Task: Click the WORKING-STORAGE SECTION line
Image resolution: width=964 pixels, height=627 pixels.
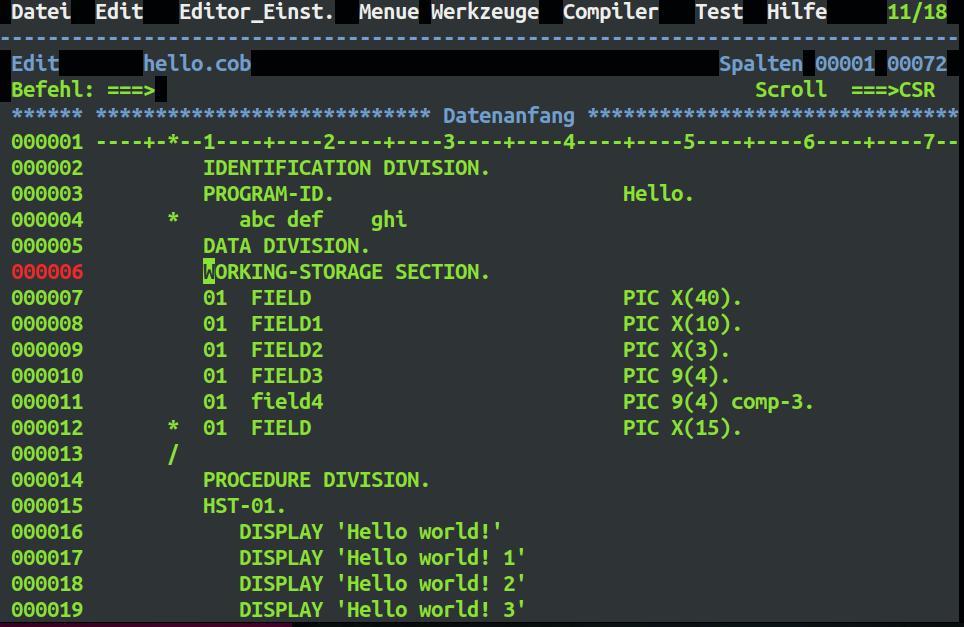Action: pyautogui.click(x=346, y=272)
